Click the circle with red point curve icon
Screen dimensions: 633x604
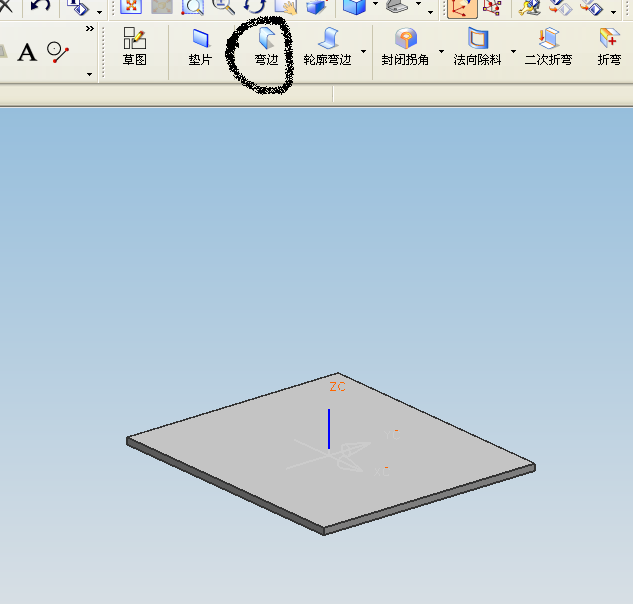pos(58,52)
